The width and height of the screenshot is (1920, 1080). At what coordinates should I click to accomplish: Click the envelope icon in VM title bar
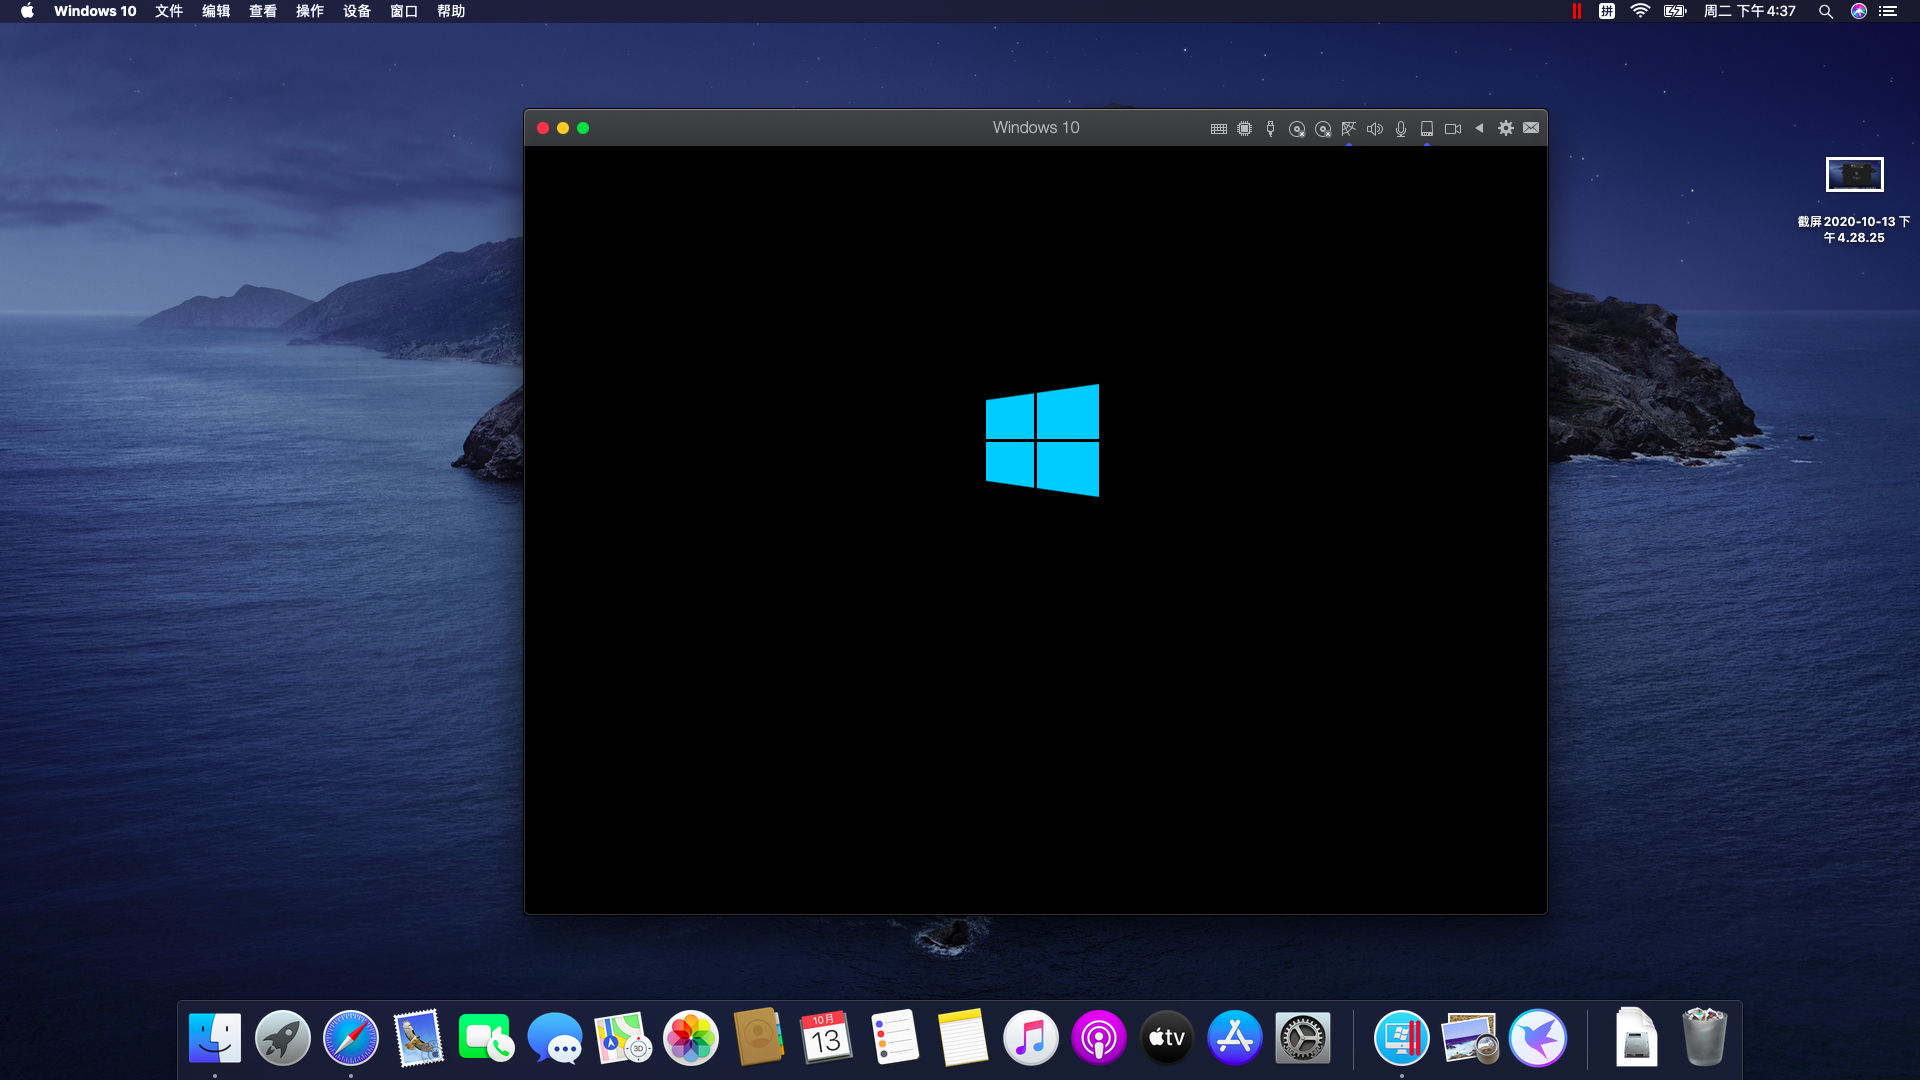pos(1531,128)
